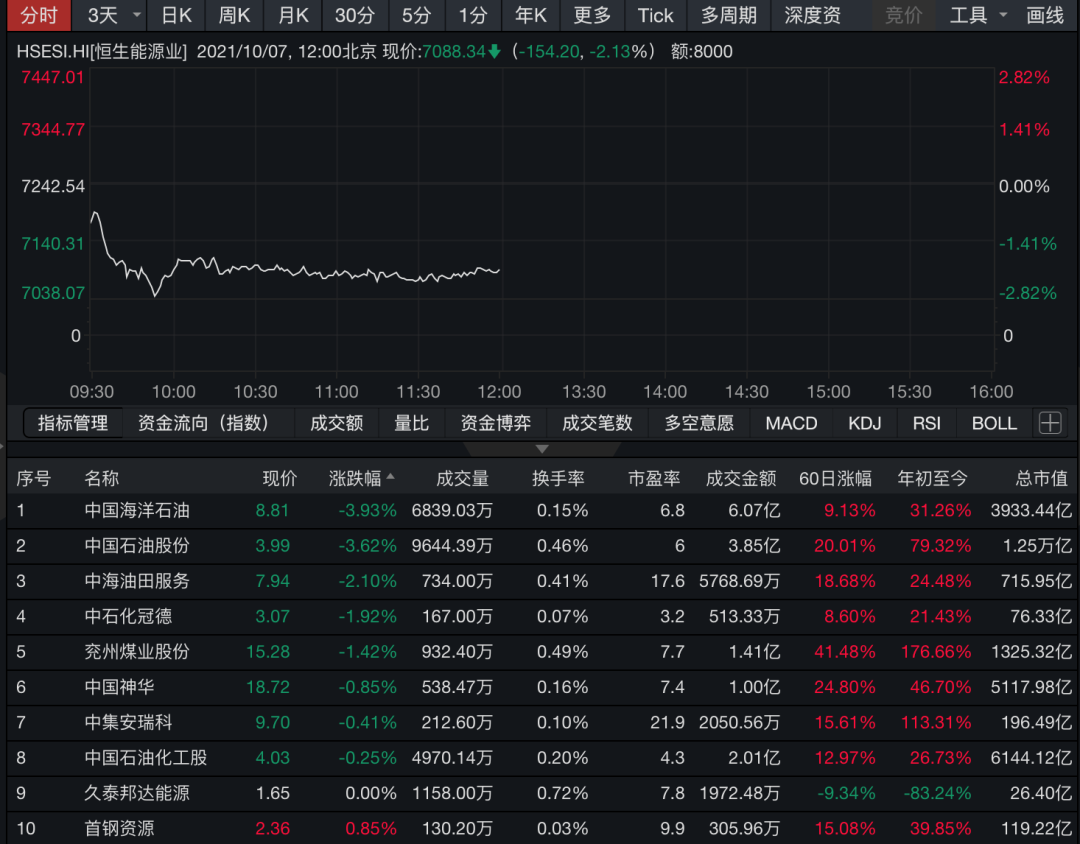Sort by 市盈率 column header

654,478
